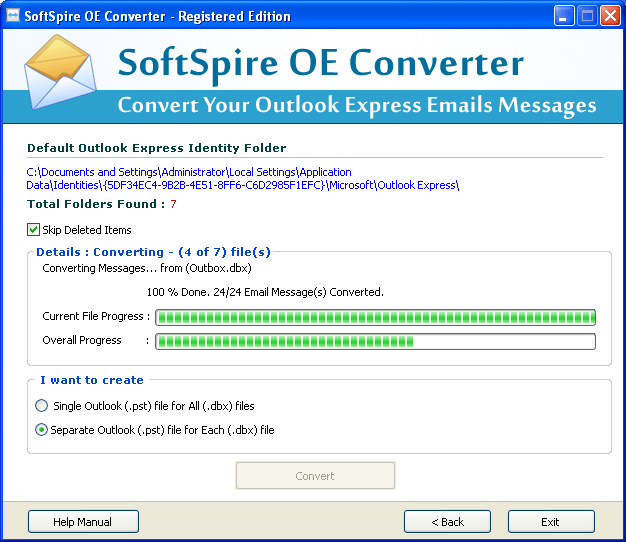The width and height of the screenshot is (626, 542).
Task: Click the app icon in the title bar
Action: point(12,16)
